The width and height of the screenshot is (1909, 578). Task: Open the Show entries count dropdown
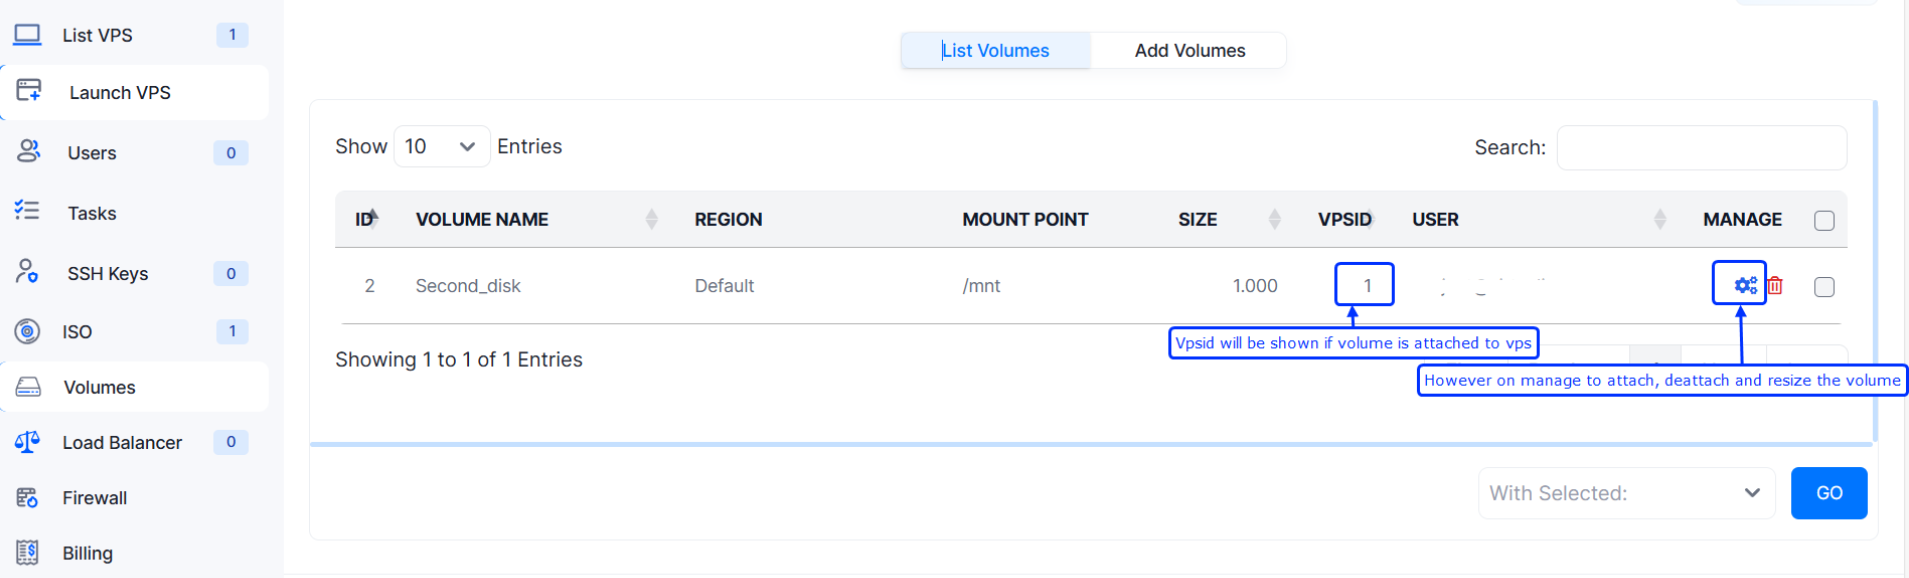click(x=441, y=147)
